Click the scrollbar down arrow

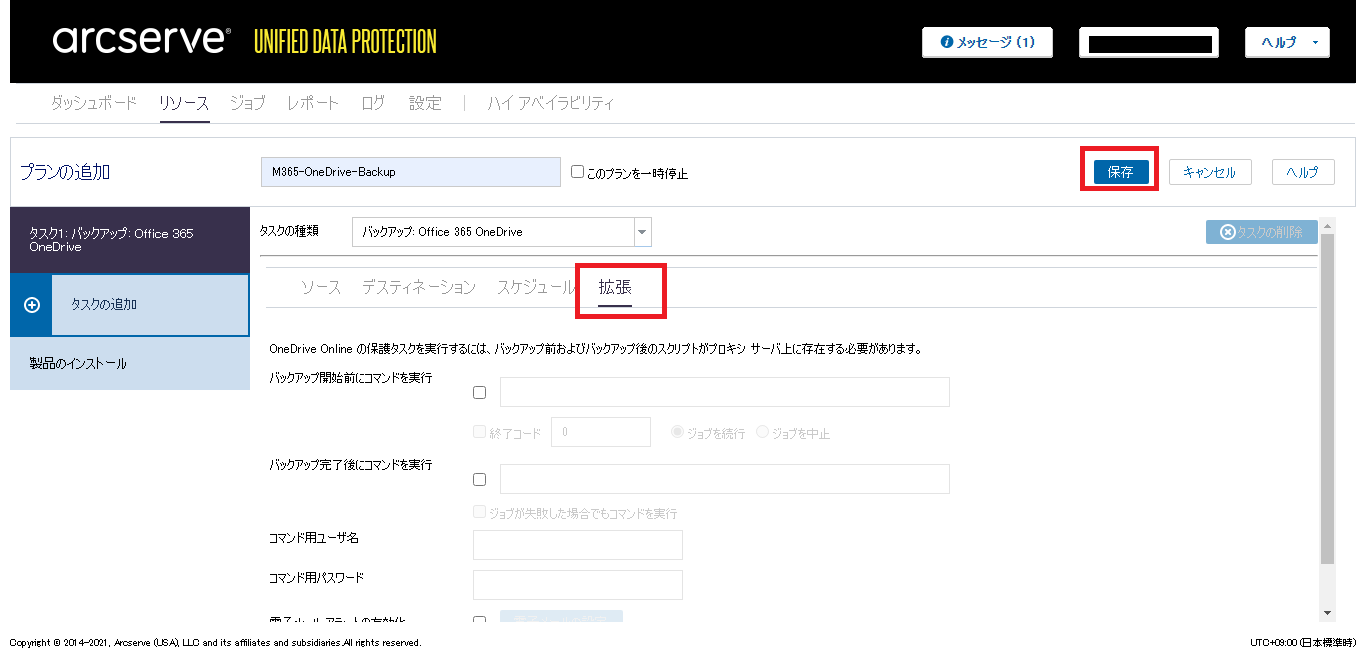[1328, 612]
